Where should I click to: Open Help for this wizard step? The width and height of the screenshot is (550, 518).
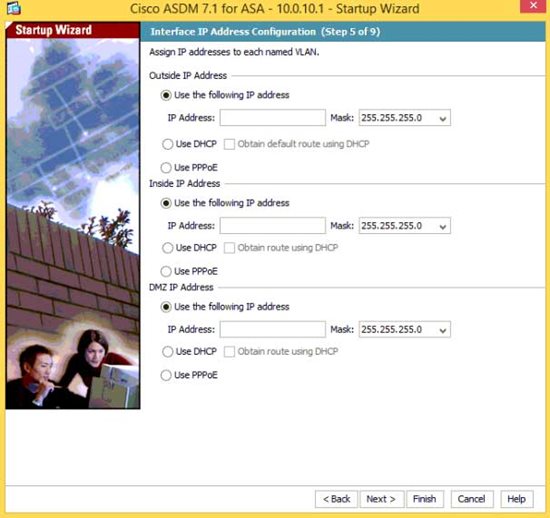[x=517, y=499]
